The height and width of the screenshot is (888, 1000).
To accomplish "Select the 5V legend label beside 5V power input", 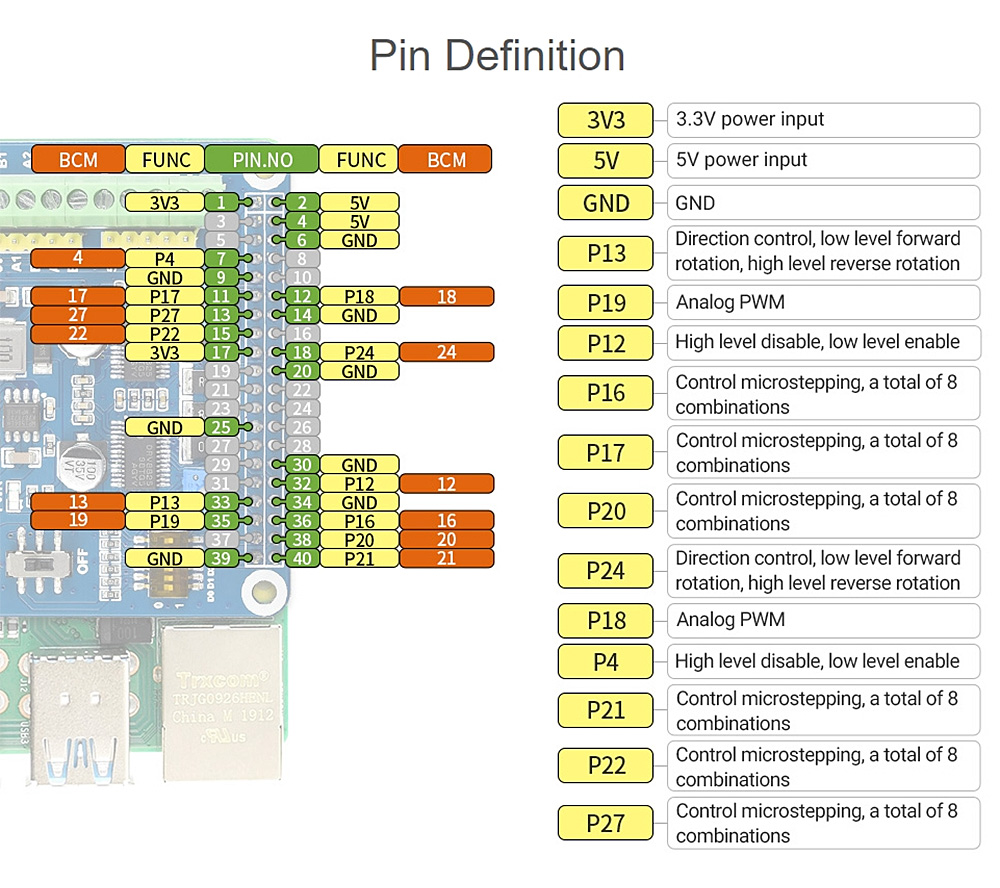I will [606, 161].
